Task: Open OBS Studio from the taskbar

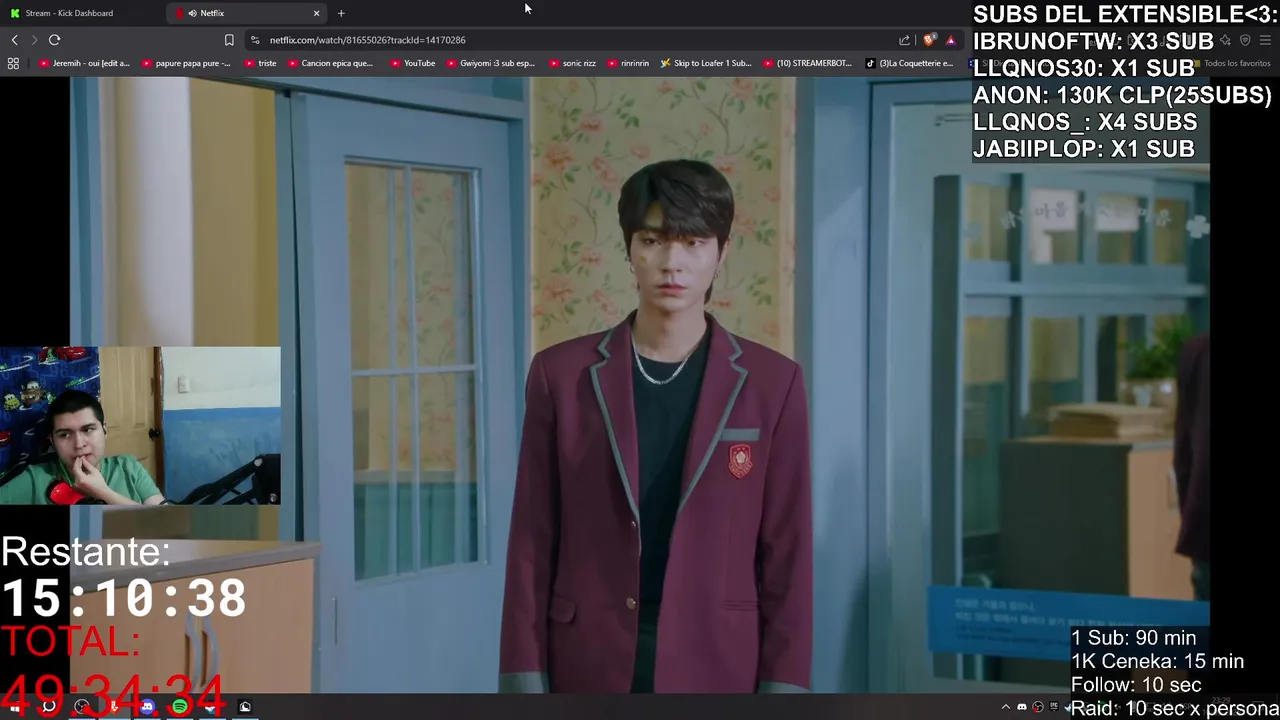Action: pyautogui.click(x=82, y=707)
